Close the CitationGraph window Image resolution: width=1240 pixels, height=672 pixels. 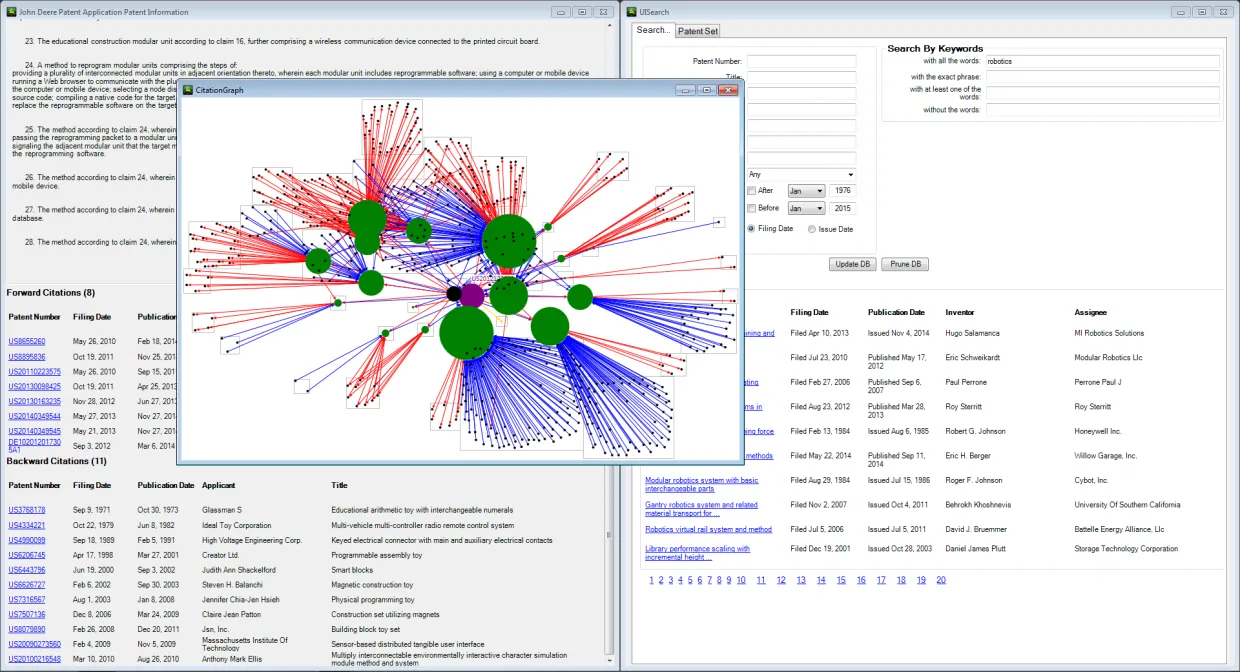tap(727, 90)
